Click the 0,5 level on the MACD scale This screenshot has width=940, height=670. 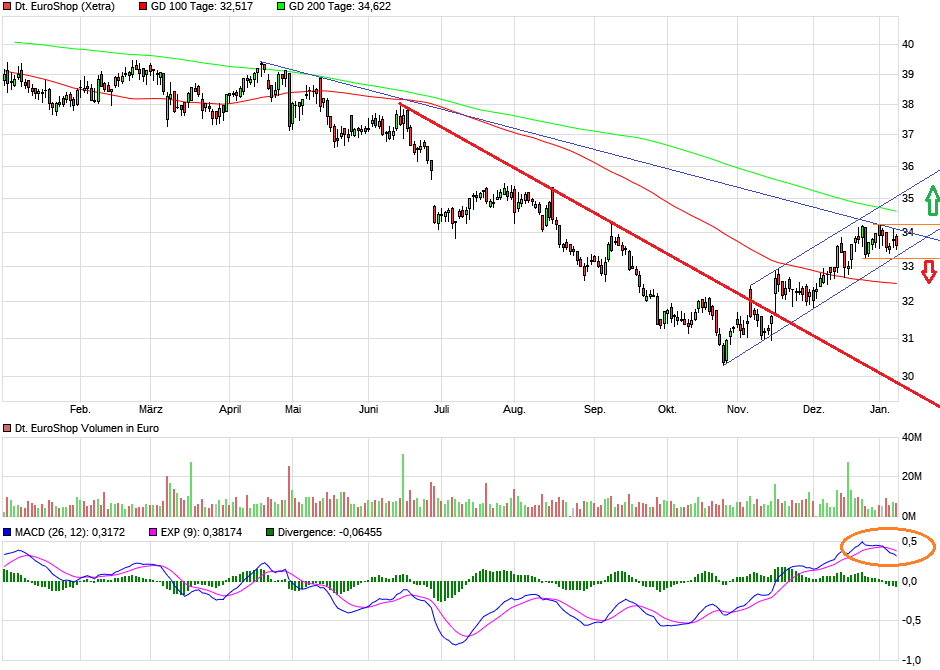[x=908, y=540]
